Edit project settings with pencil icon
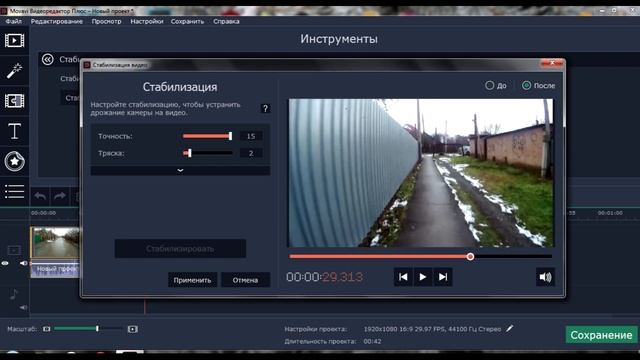This screenshot has width=640, height=360. pyautogui.click(x=509, y=329)
